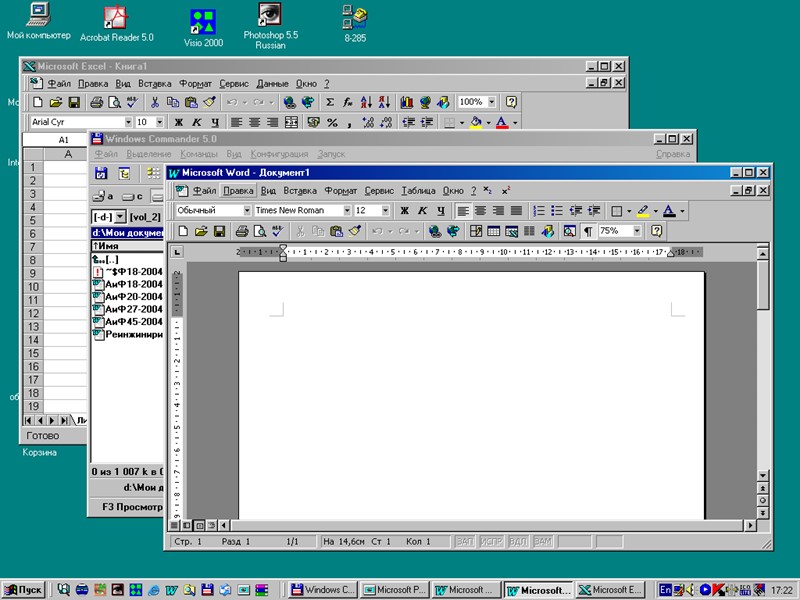Toggle Justify alignment in Word toolbar
800x600 pixels.
click(517, 211)
